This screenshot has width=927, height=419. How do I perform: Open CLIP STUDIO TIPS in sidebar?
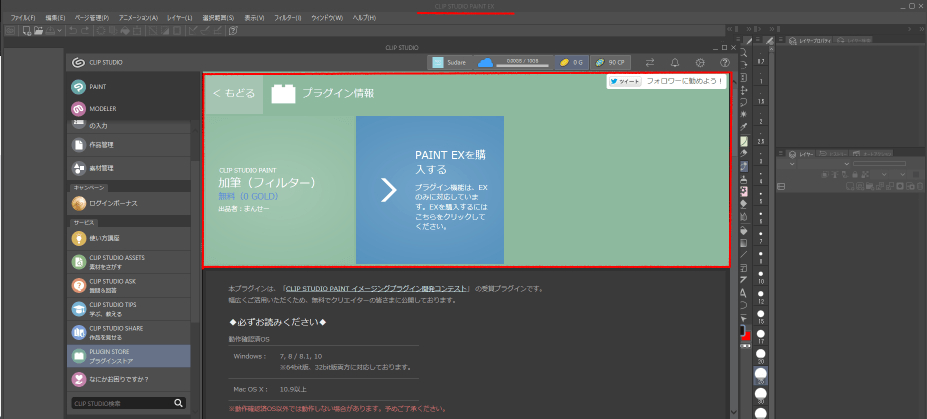pyautogui.click(x=125, y=308)
